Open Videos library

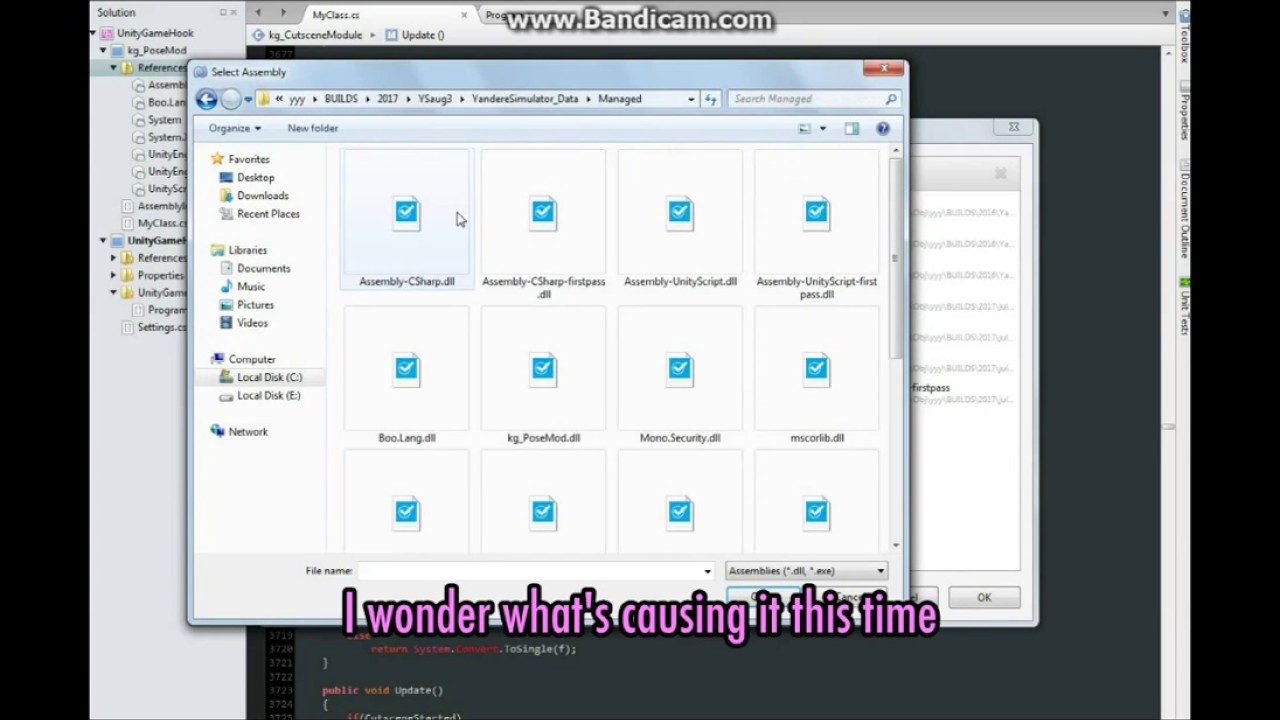[x=252, y=322]
